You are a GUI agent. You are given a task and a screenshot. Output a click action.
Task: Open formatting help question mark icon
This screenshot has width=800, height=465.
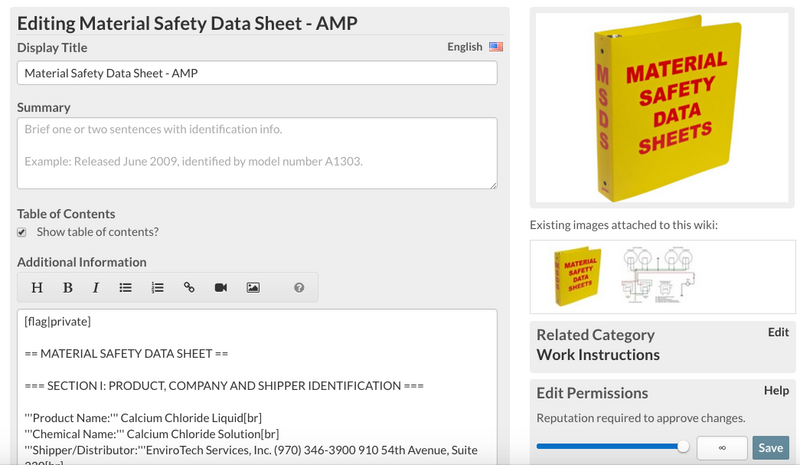[299, 288]
